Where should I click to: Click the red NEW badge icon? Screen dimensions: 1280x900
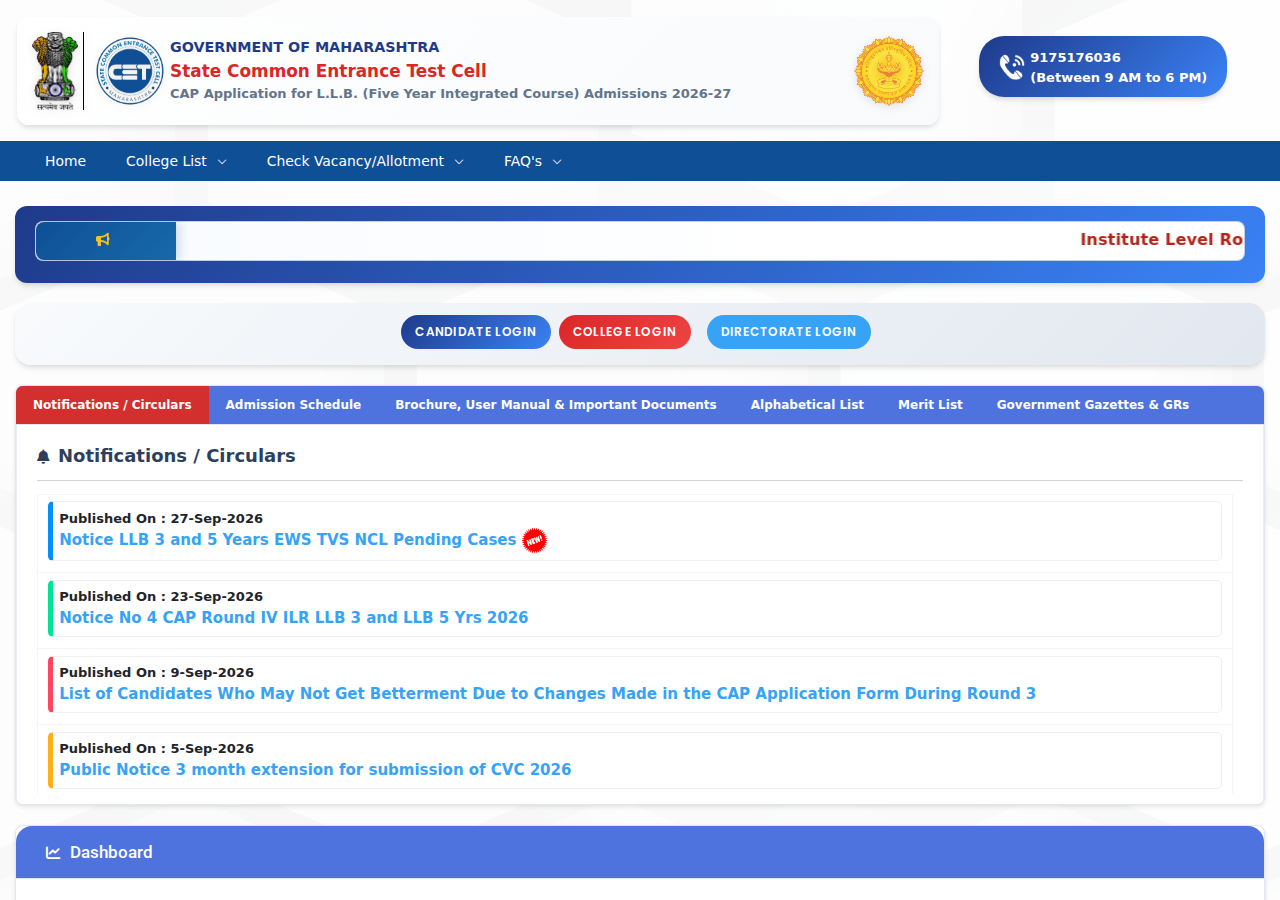click(x=535, y=540)
